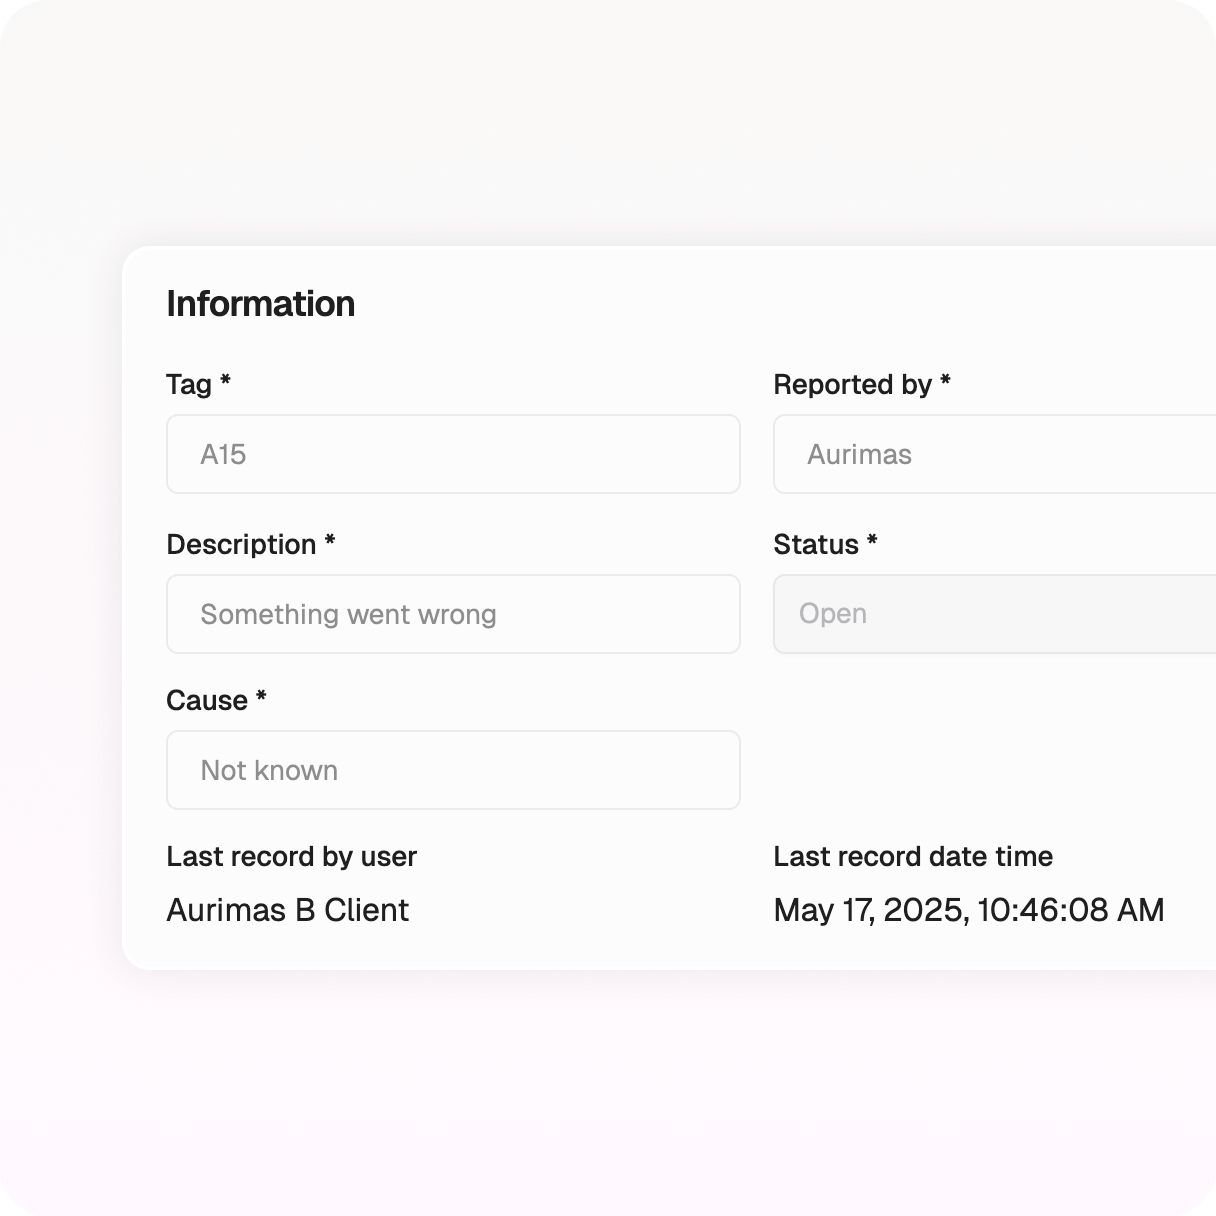This screenshot has width=1216, height=1216.
Task: Focus the Reported by text field
Action: [994, 454]
